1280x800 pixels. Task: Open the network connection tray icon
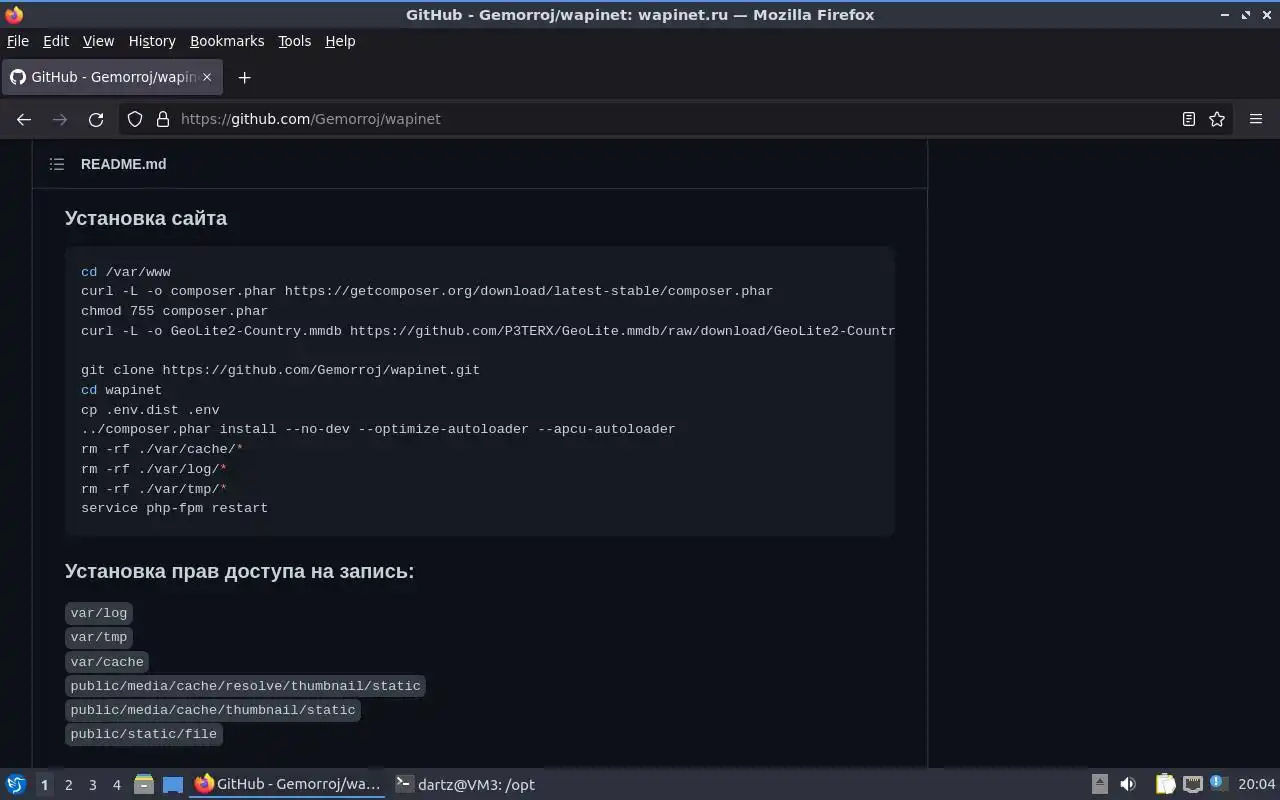pyautogui.click(x=1192, y=784)
